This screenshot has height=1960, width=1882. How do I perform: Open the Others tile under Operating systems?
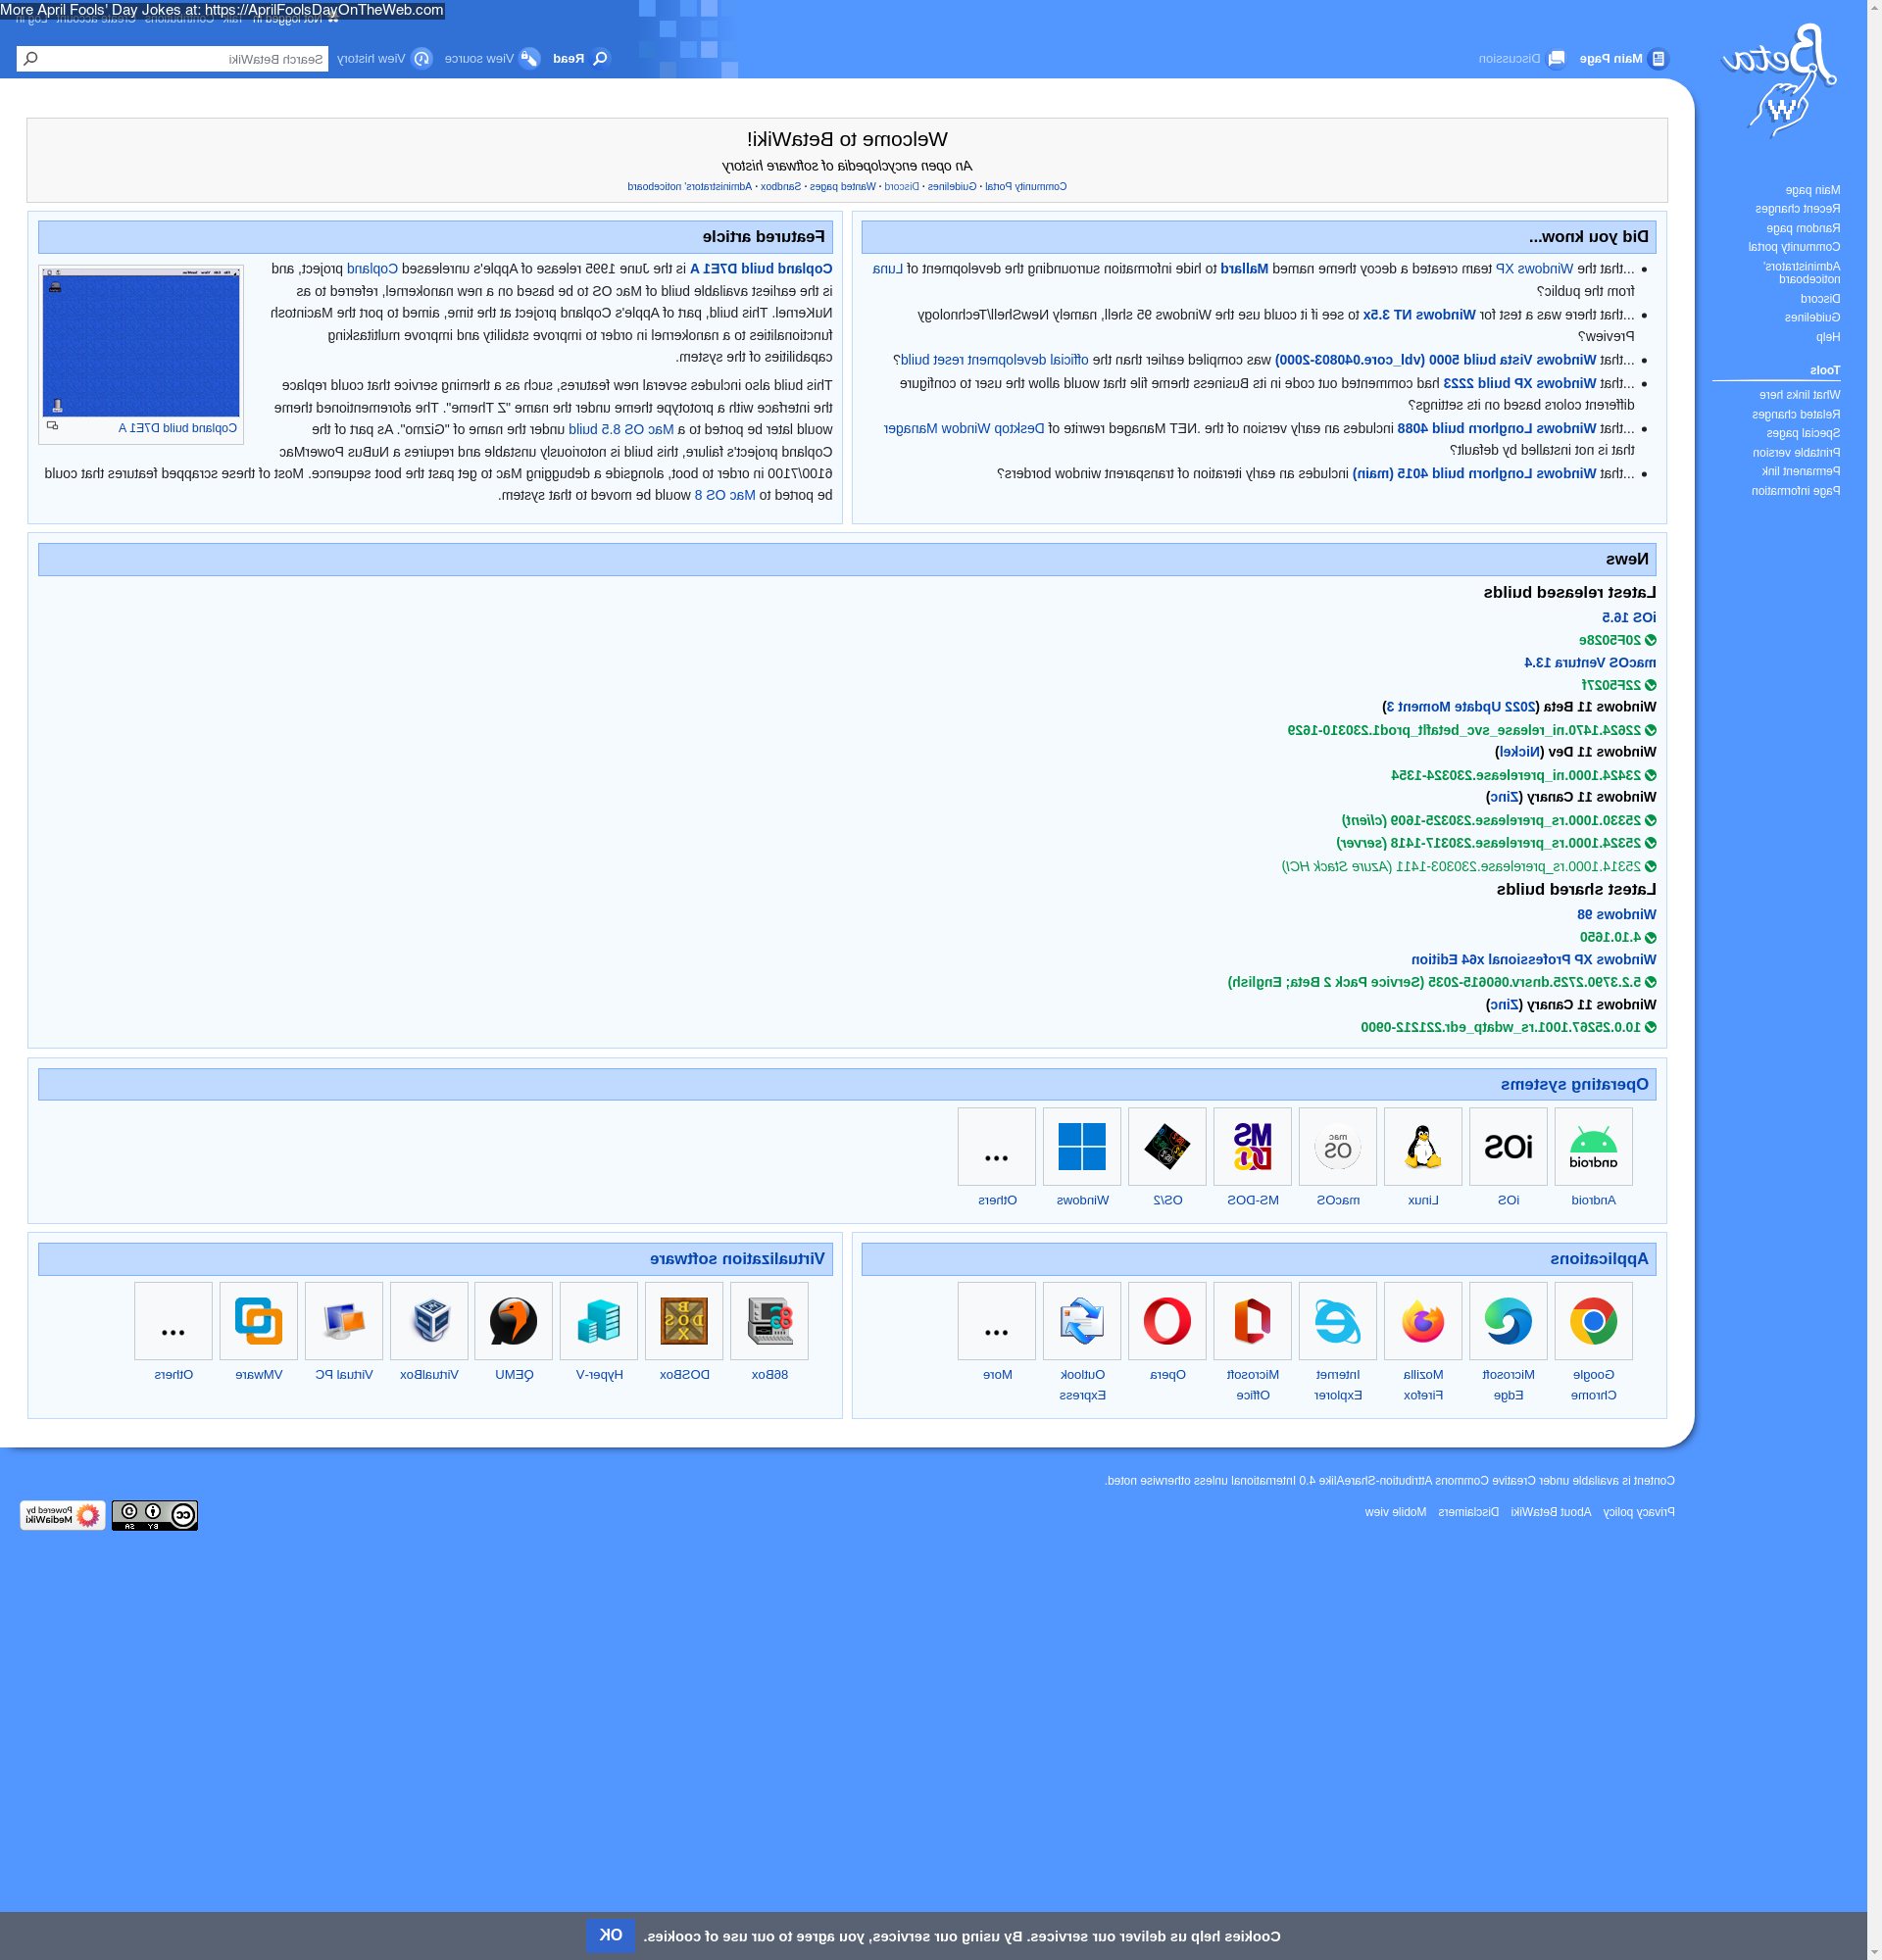pos(996,1146)
